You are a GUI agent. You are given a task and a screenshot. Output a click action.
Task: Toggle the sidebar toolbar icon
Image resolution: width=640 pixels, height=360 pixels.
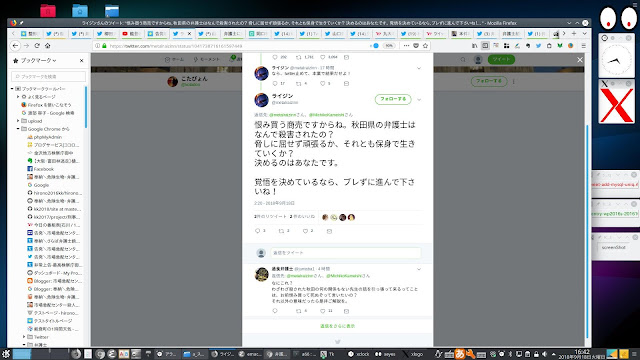pos(485,46)
